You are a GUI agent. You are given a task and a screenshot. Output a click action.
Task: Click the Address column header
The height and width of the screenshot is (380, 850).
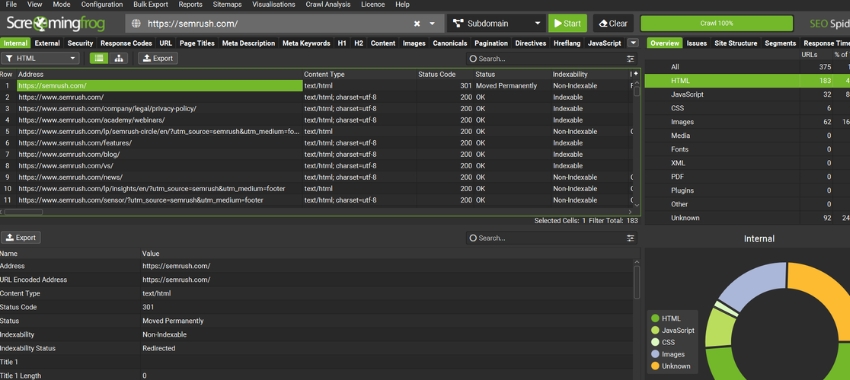coord(159,74)
